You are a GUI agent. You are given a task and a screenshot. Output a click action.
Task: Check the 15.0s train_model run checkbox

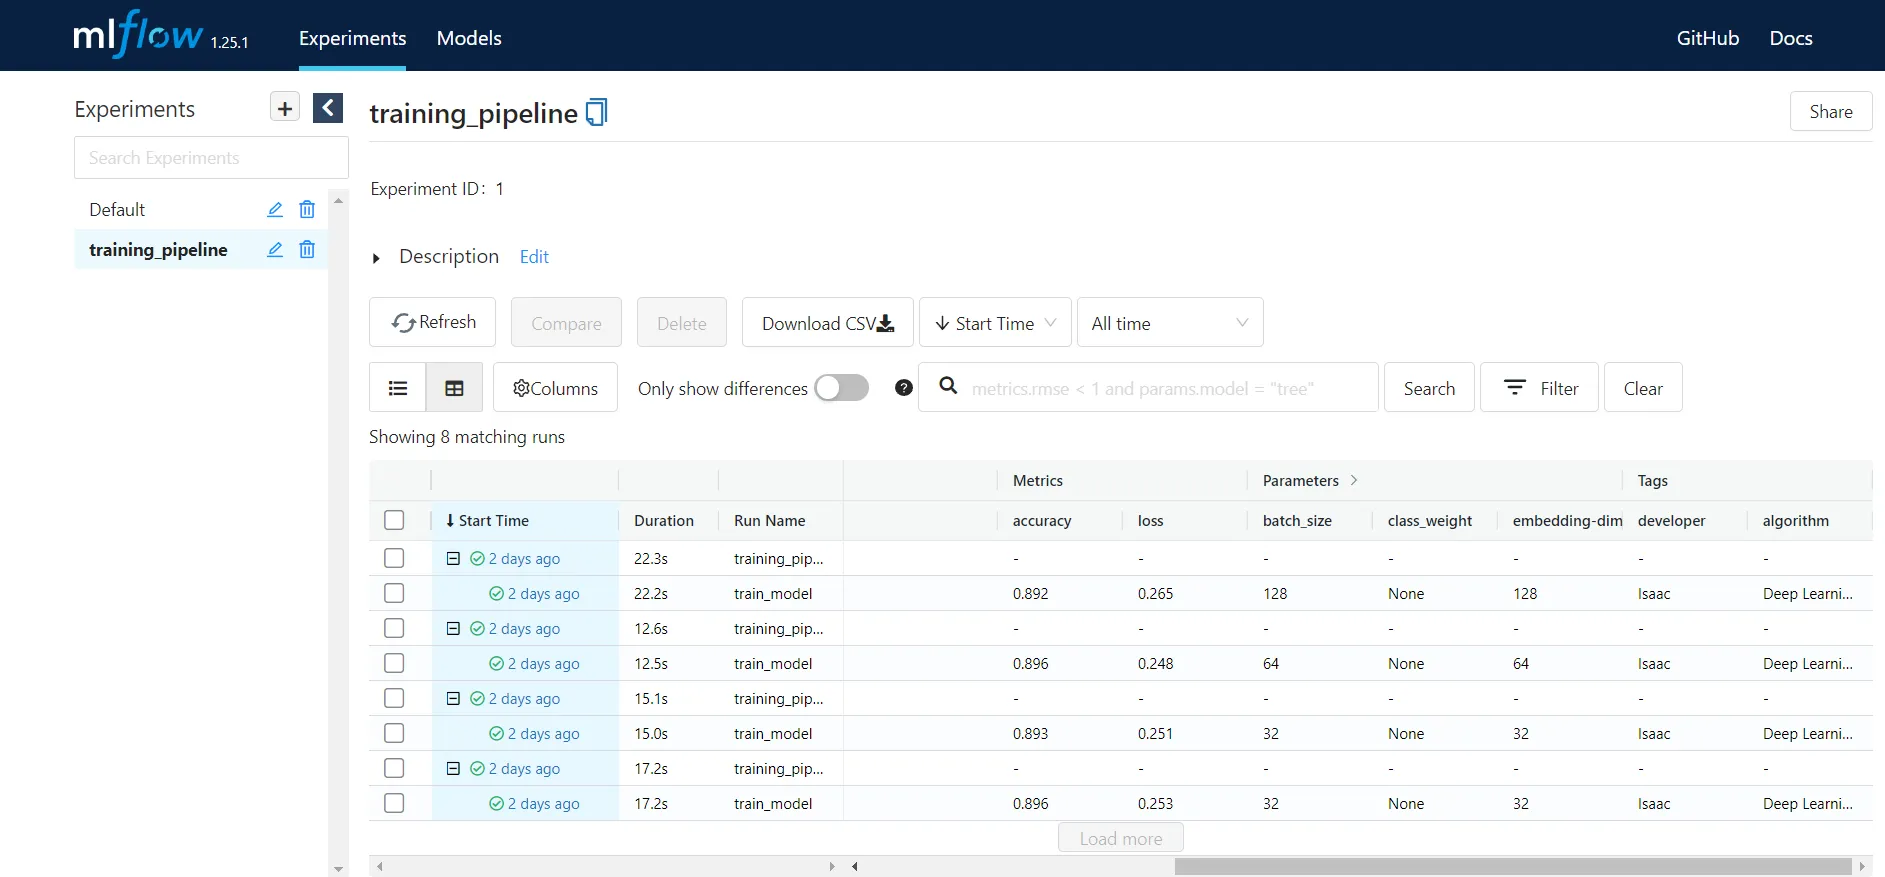coord(394,733)
